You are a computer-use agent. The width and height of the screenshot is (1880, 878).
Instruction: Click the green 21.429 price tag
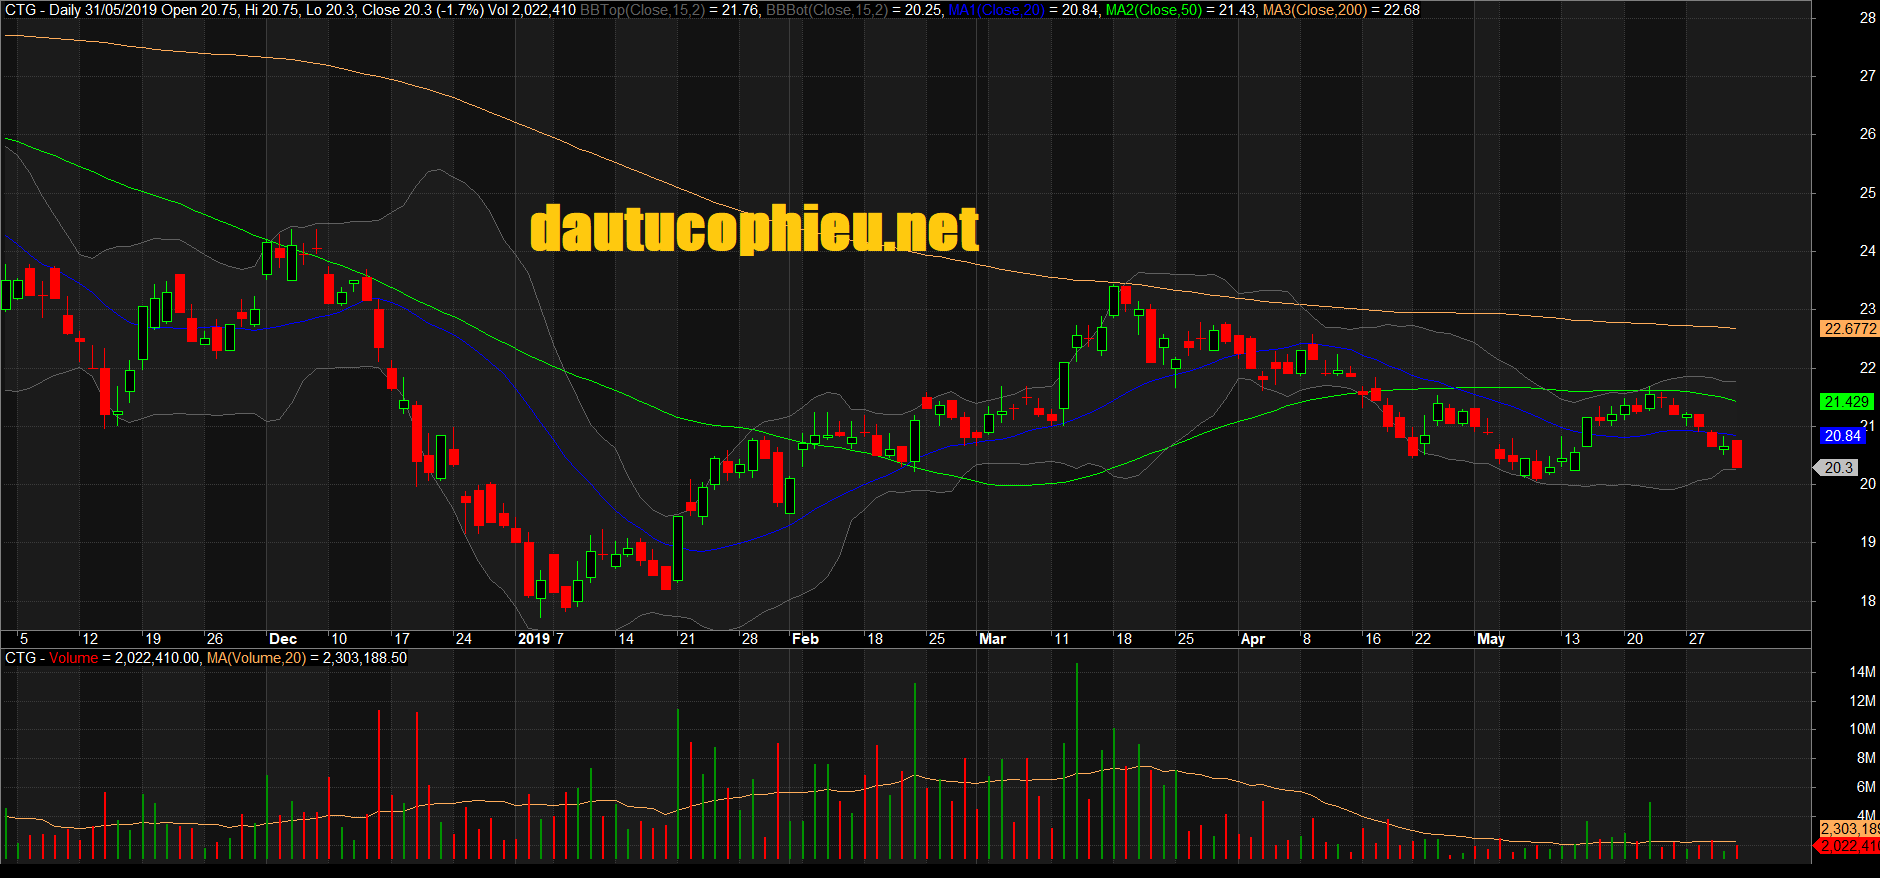[1845, 402]
